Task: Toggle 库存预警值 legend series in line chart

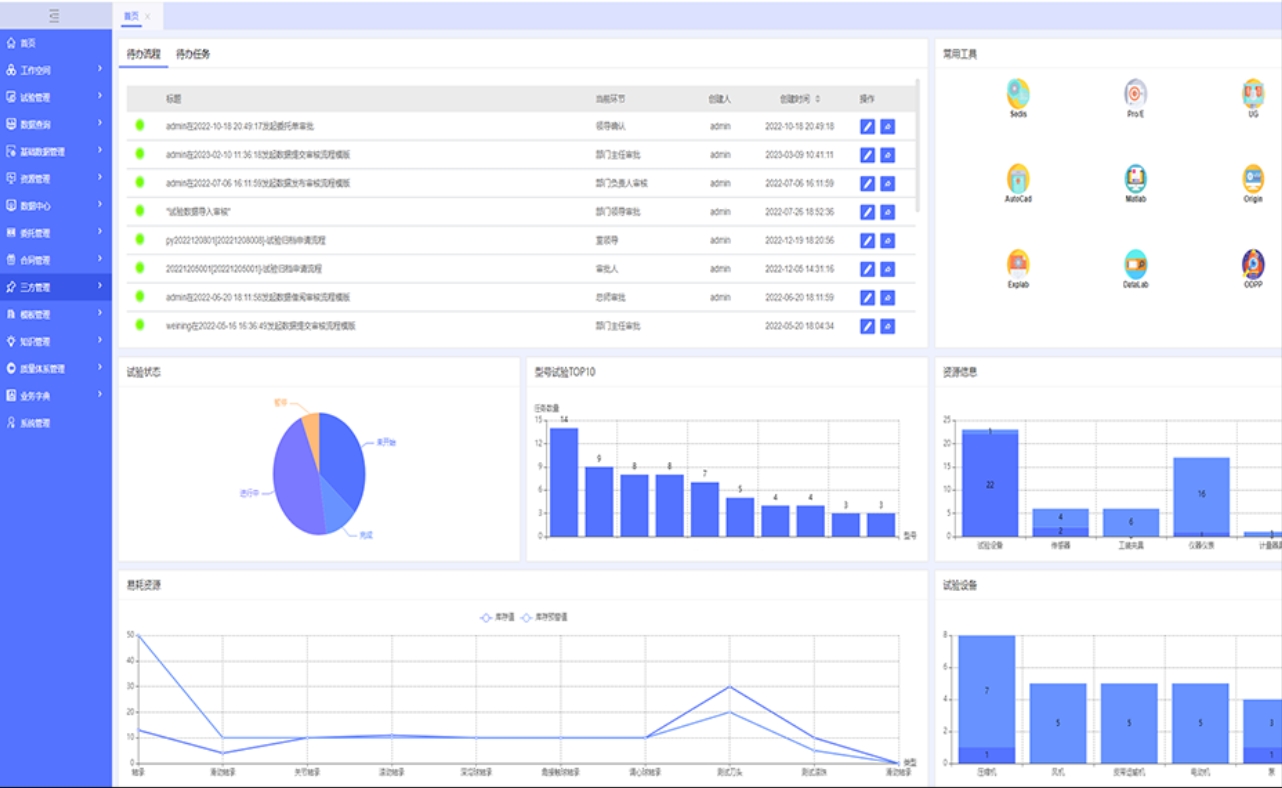Action: [545, 618]
